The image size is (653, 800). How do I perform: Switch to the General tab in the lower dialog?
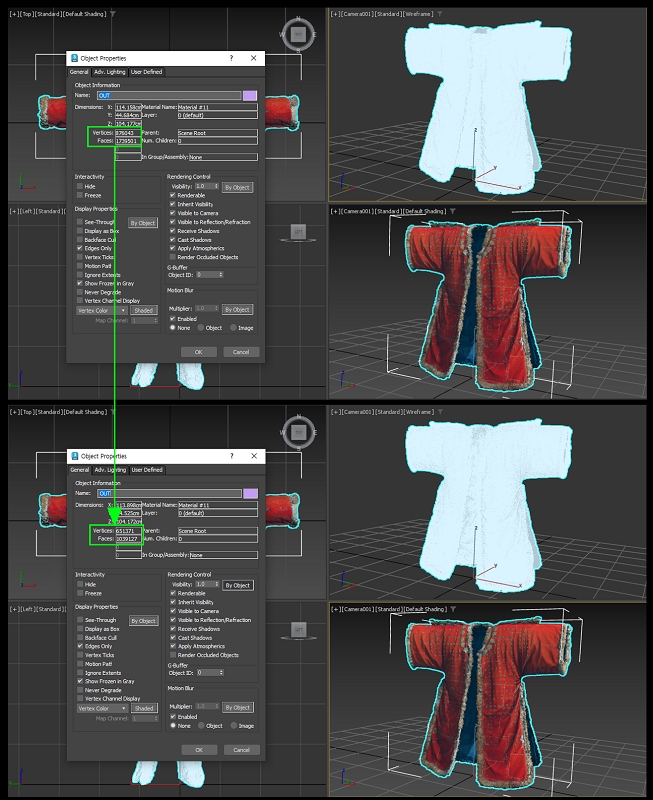tap(80, 470)
